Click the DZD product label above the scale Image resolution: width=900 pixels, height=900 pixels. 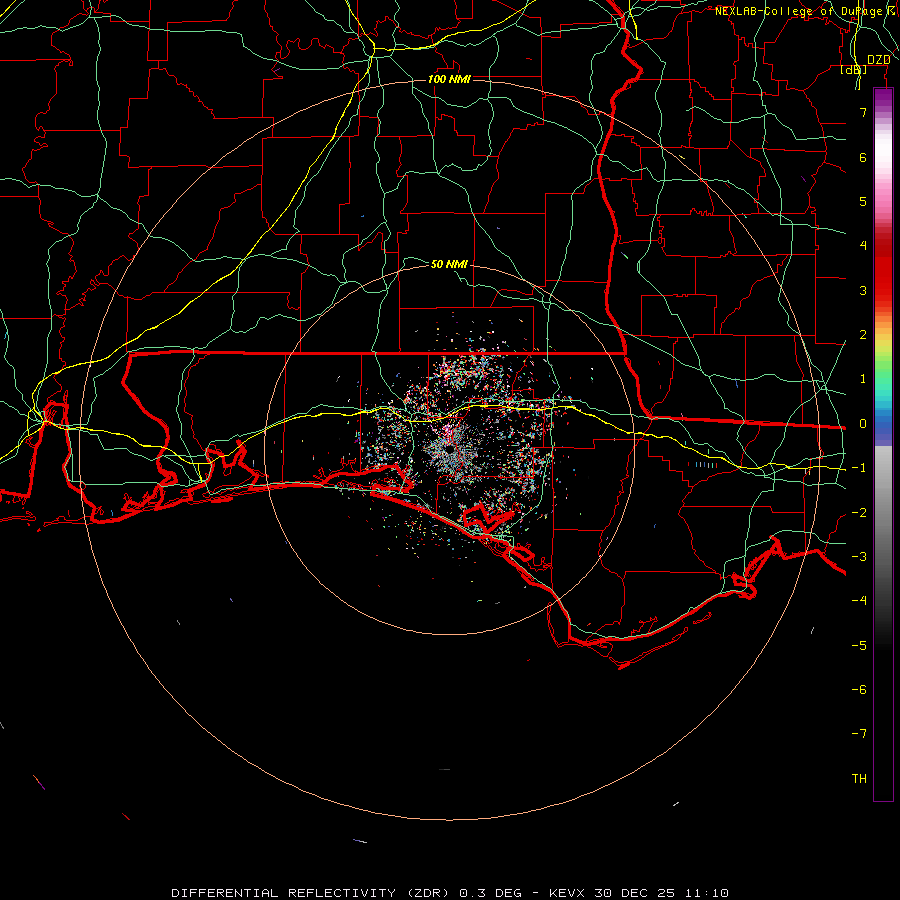click(x=879, y=60)
